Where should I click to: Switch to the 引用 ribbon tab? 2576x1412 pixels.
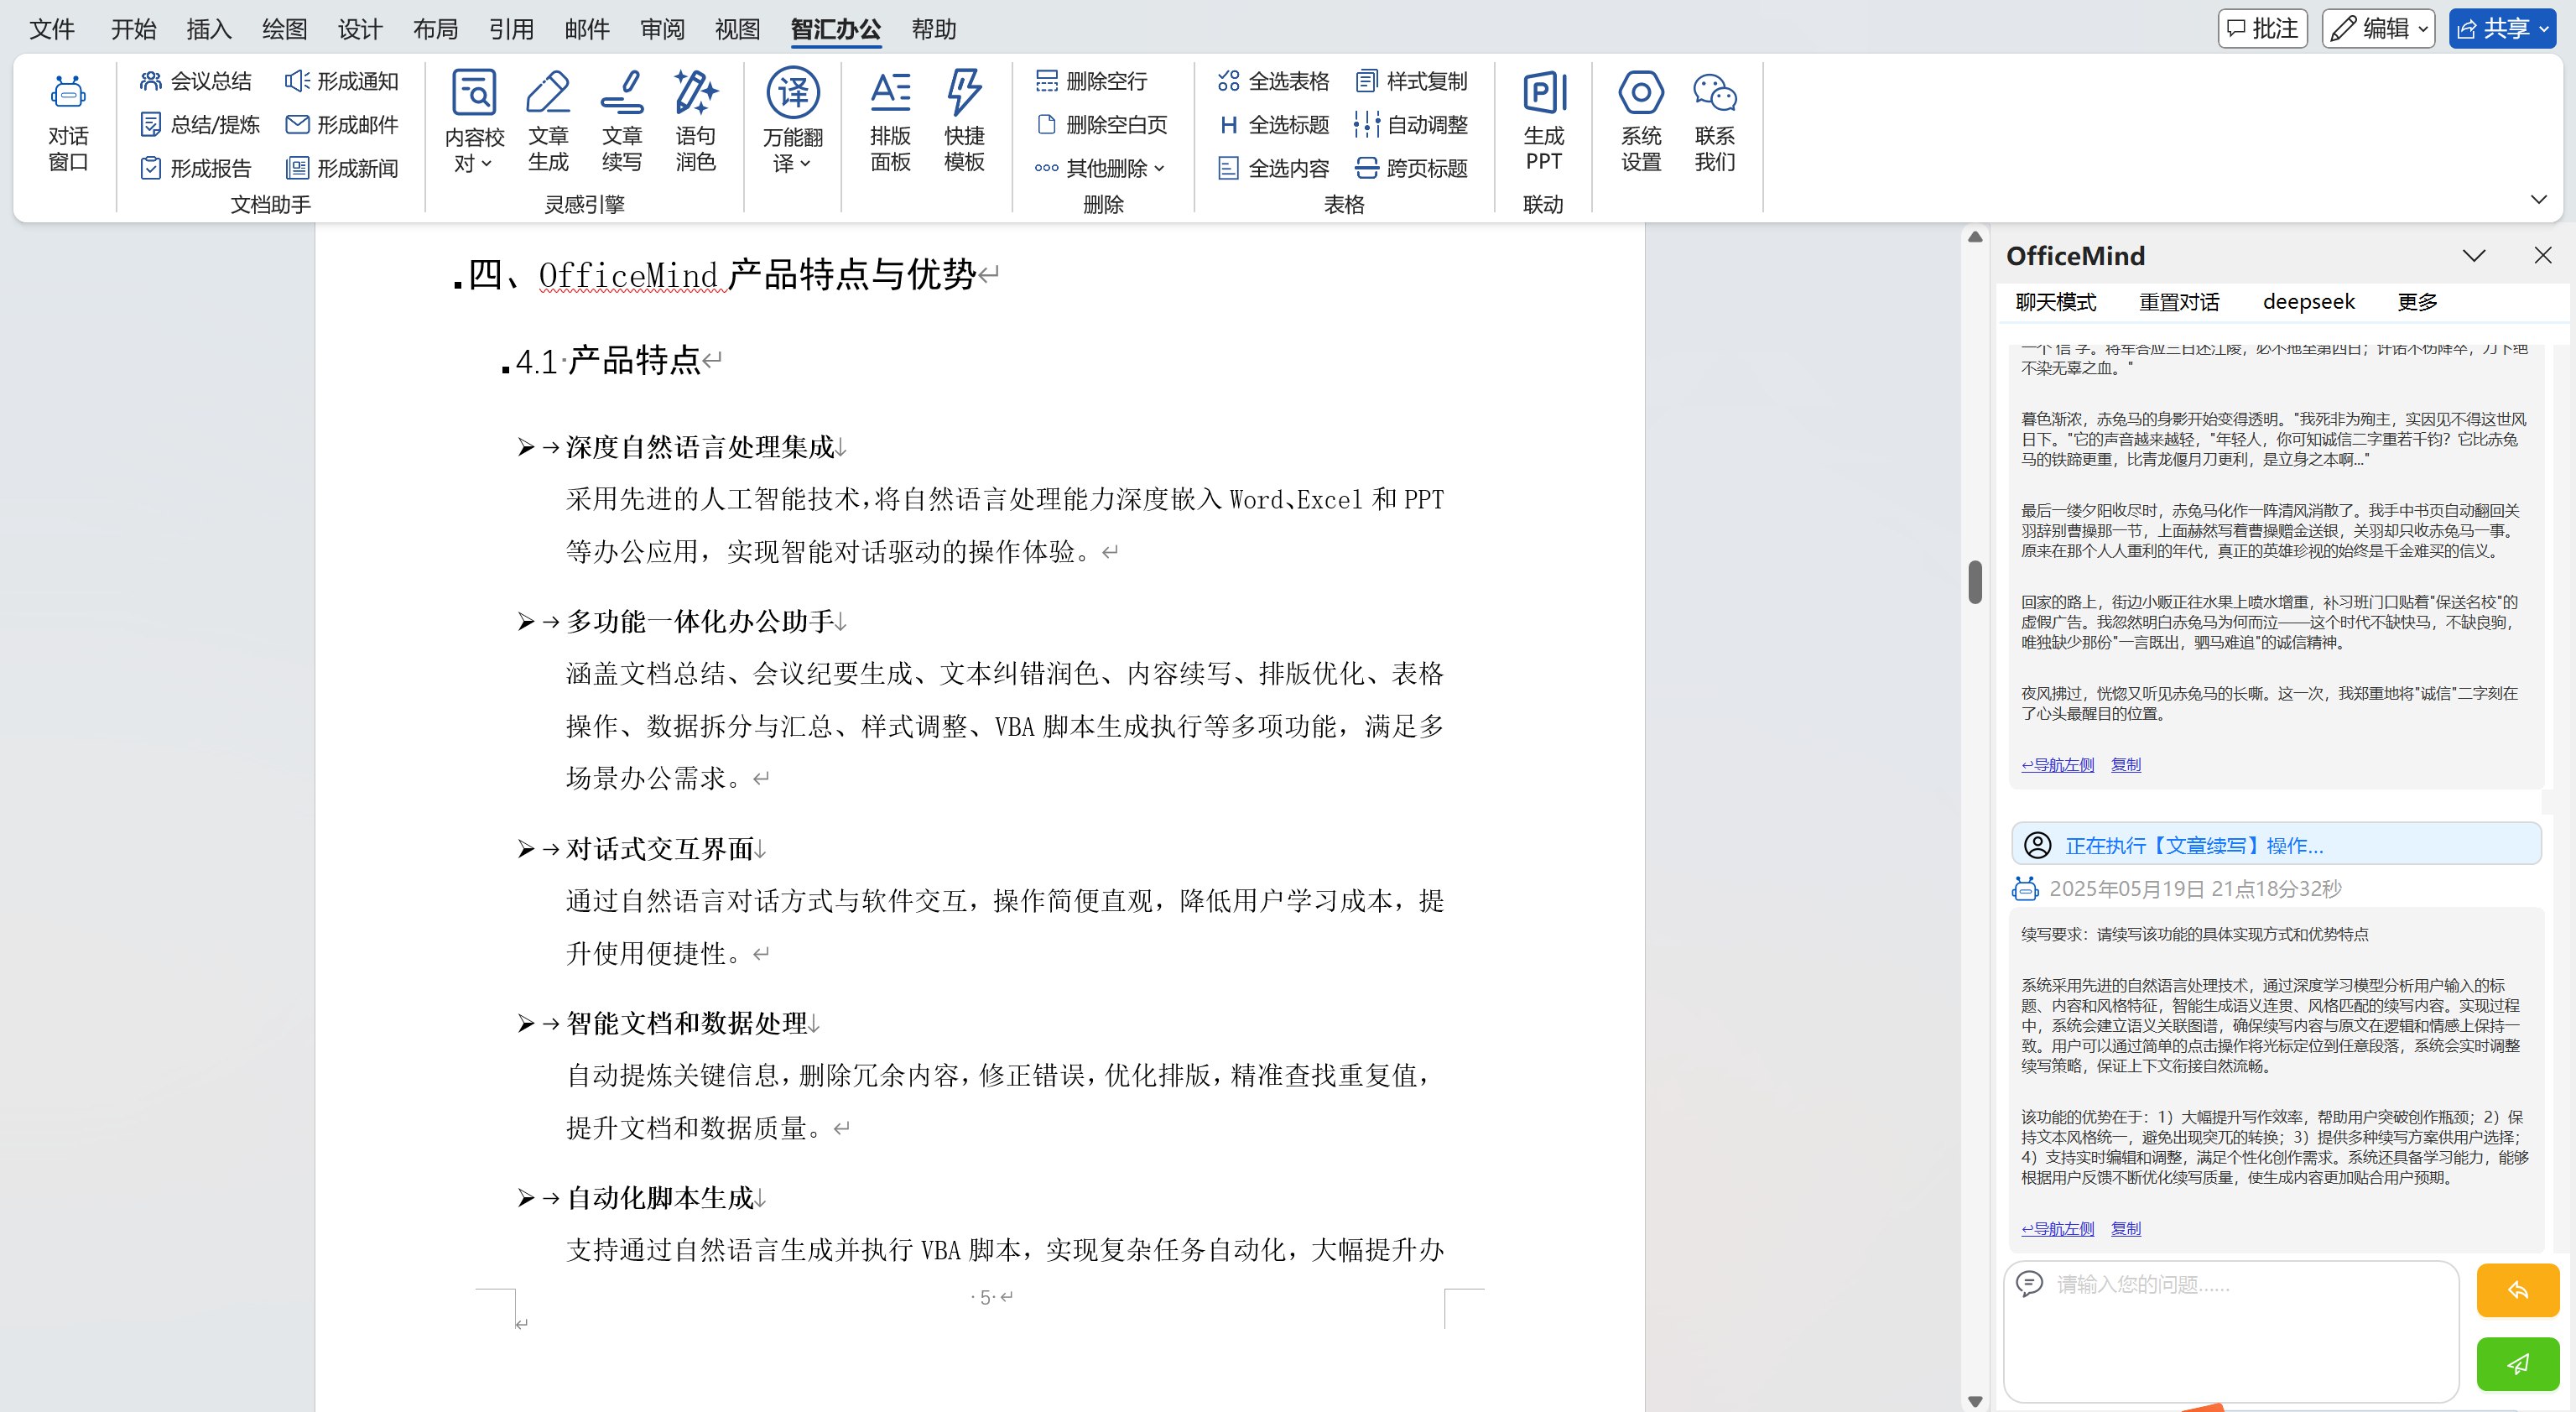pos(511,29)
